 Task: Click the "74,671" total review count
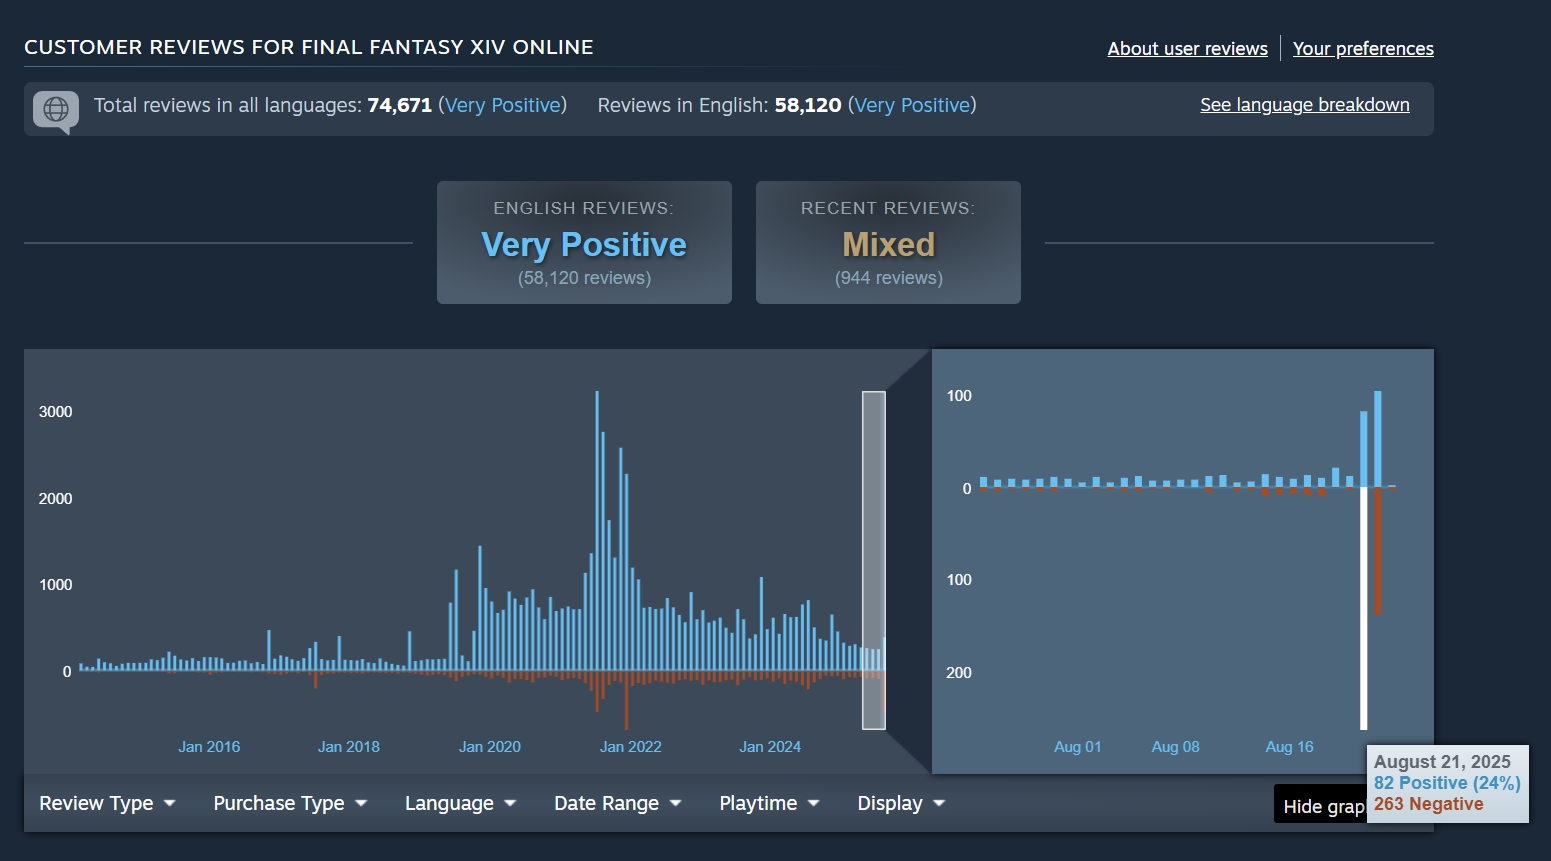pos(400,105)
